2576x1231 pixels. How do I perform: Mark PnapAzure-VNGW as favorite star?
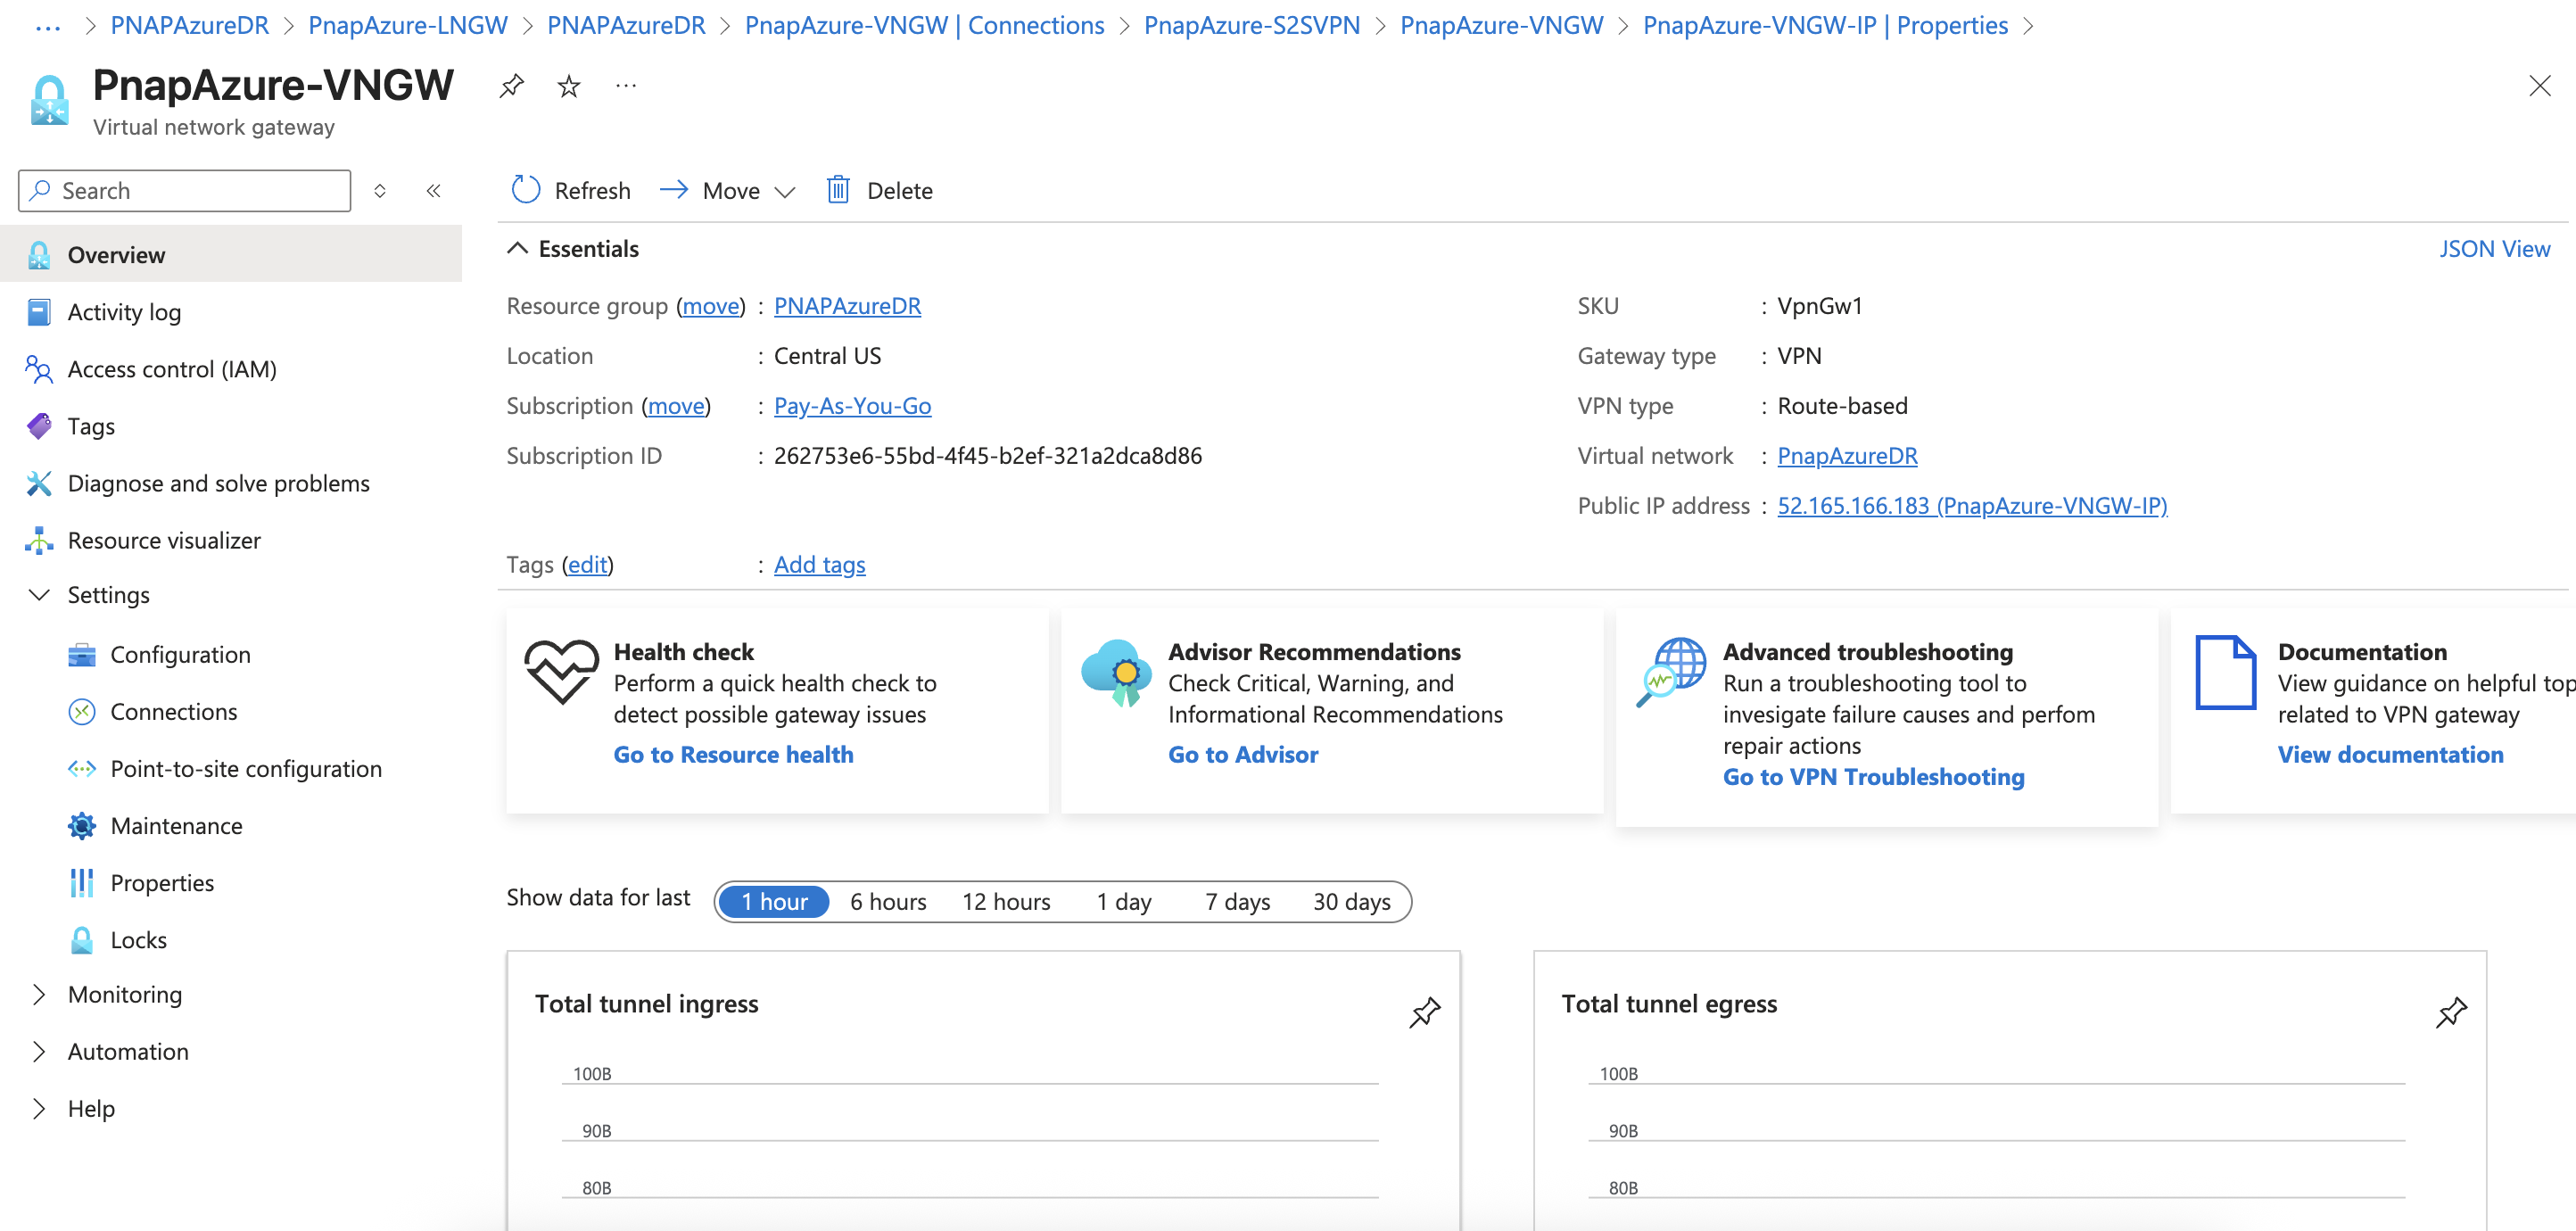(569, 86)
